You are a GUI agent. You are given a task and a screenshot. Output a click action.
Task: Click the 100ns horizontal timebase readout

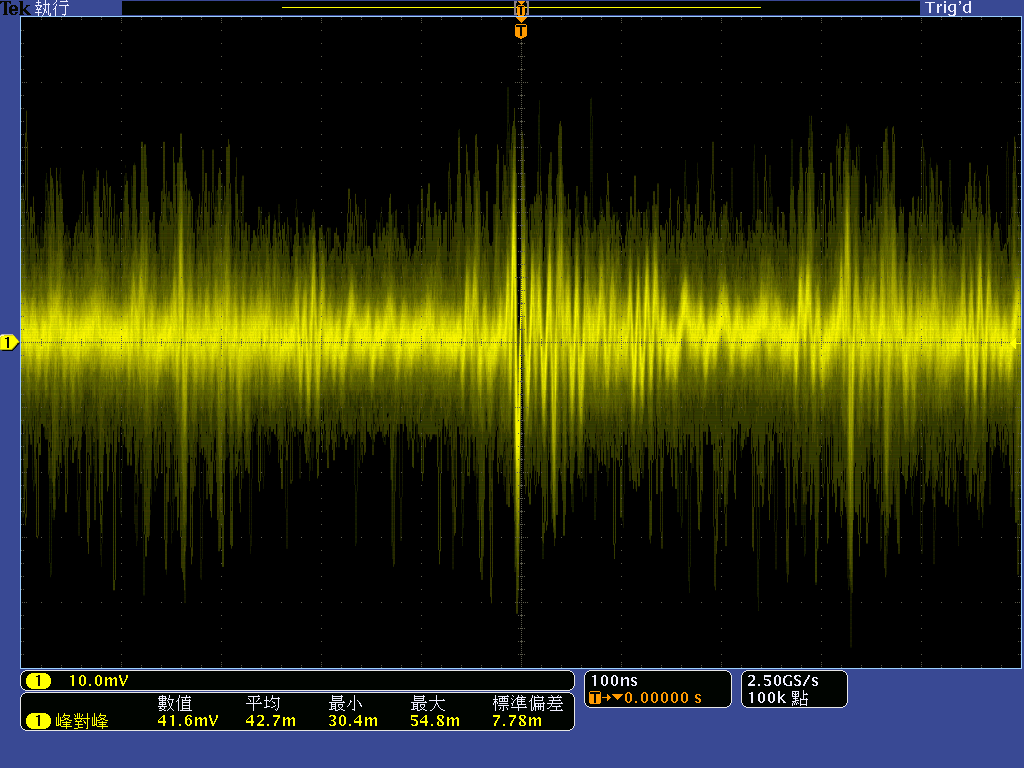tap(614, 681)
